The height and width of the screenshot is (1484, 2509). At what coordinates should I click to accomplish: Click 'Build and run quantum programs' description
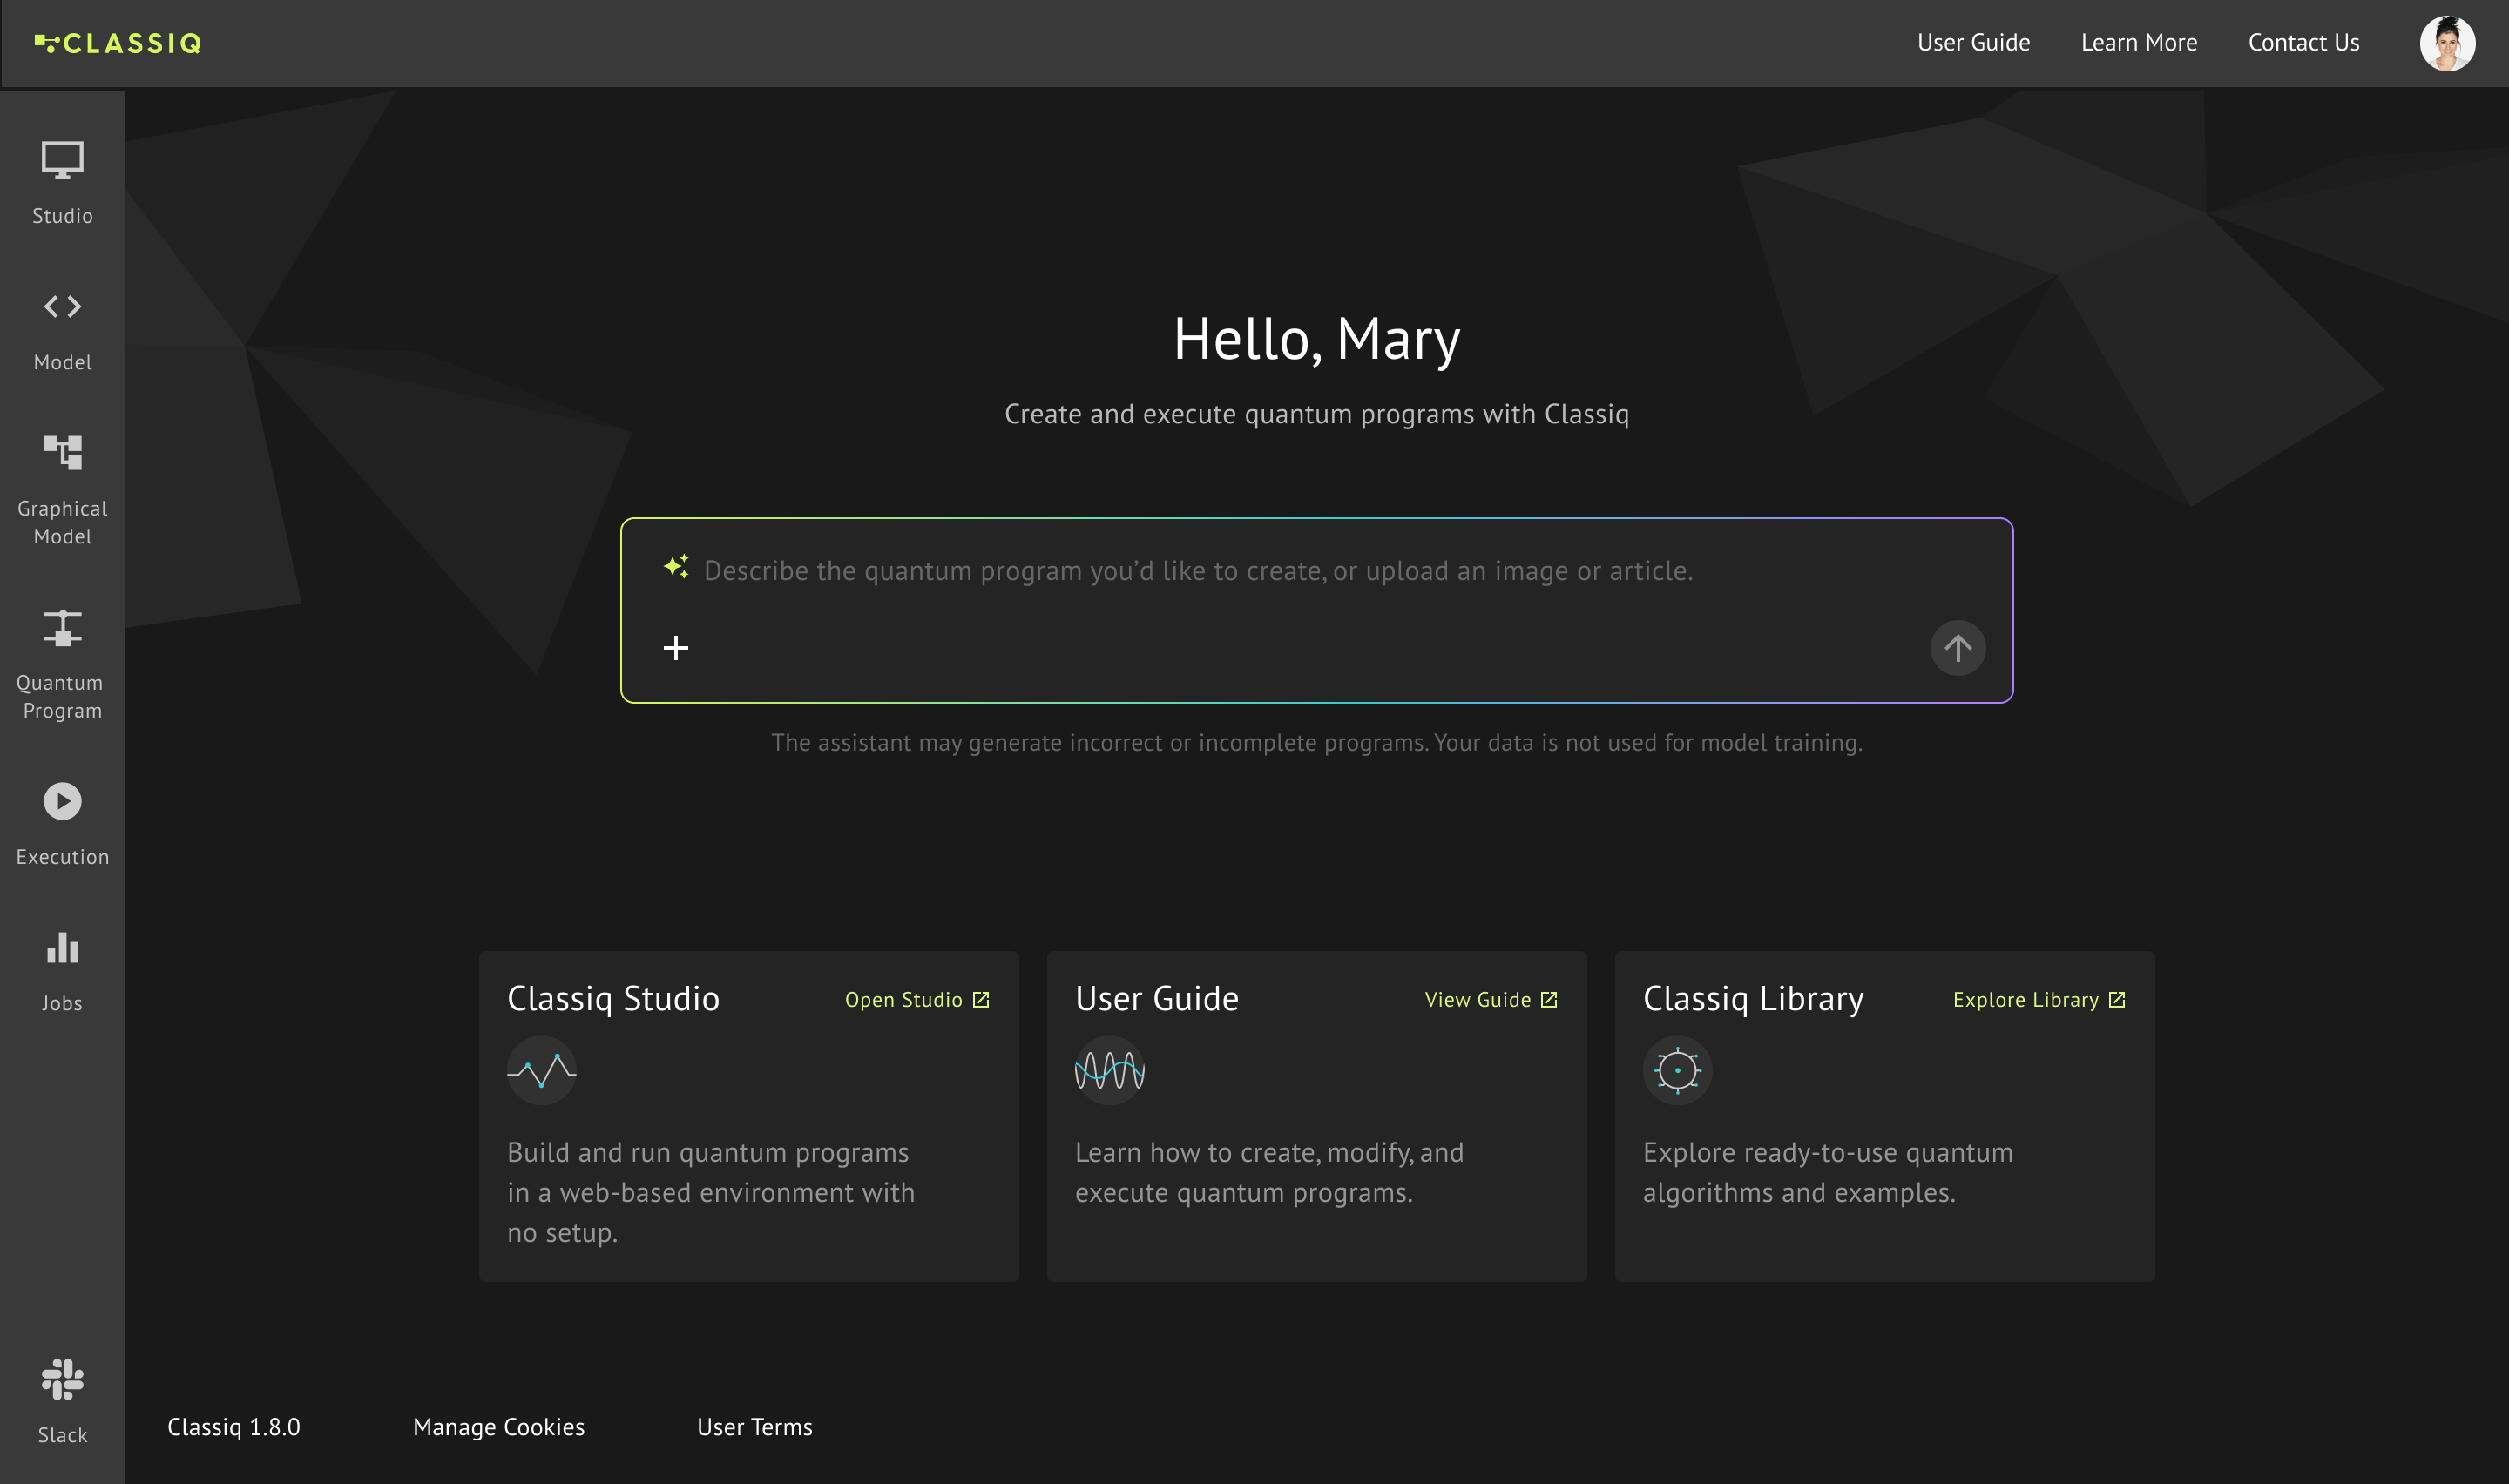point(710,1193)
